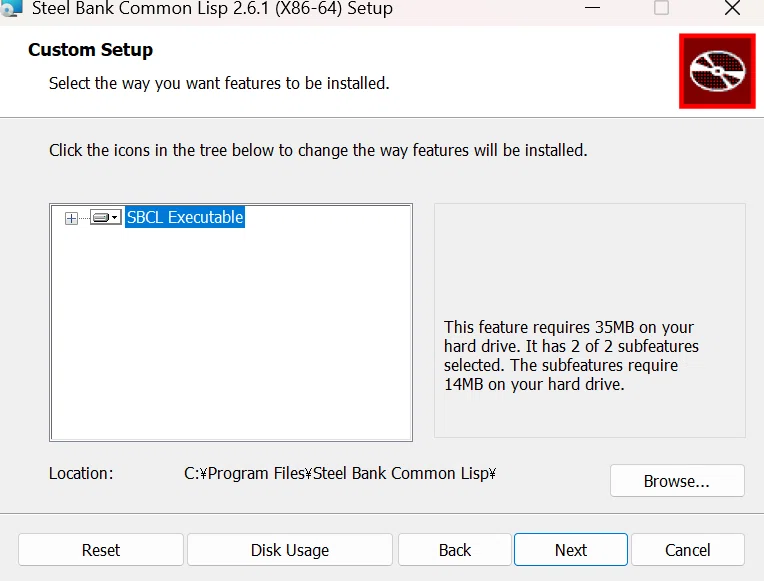This screenshot has height=581, width=764.
Task: Click the setup icon in title bar
Action: 11,8
